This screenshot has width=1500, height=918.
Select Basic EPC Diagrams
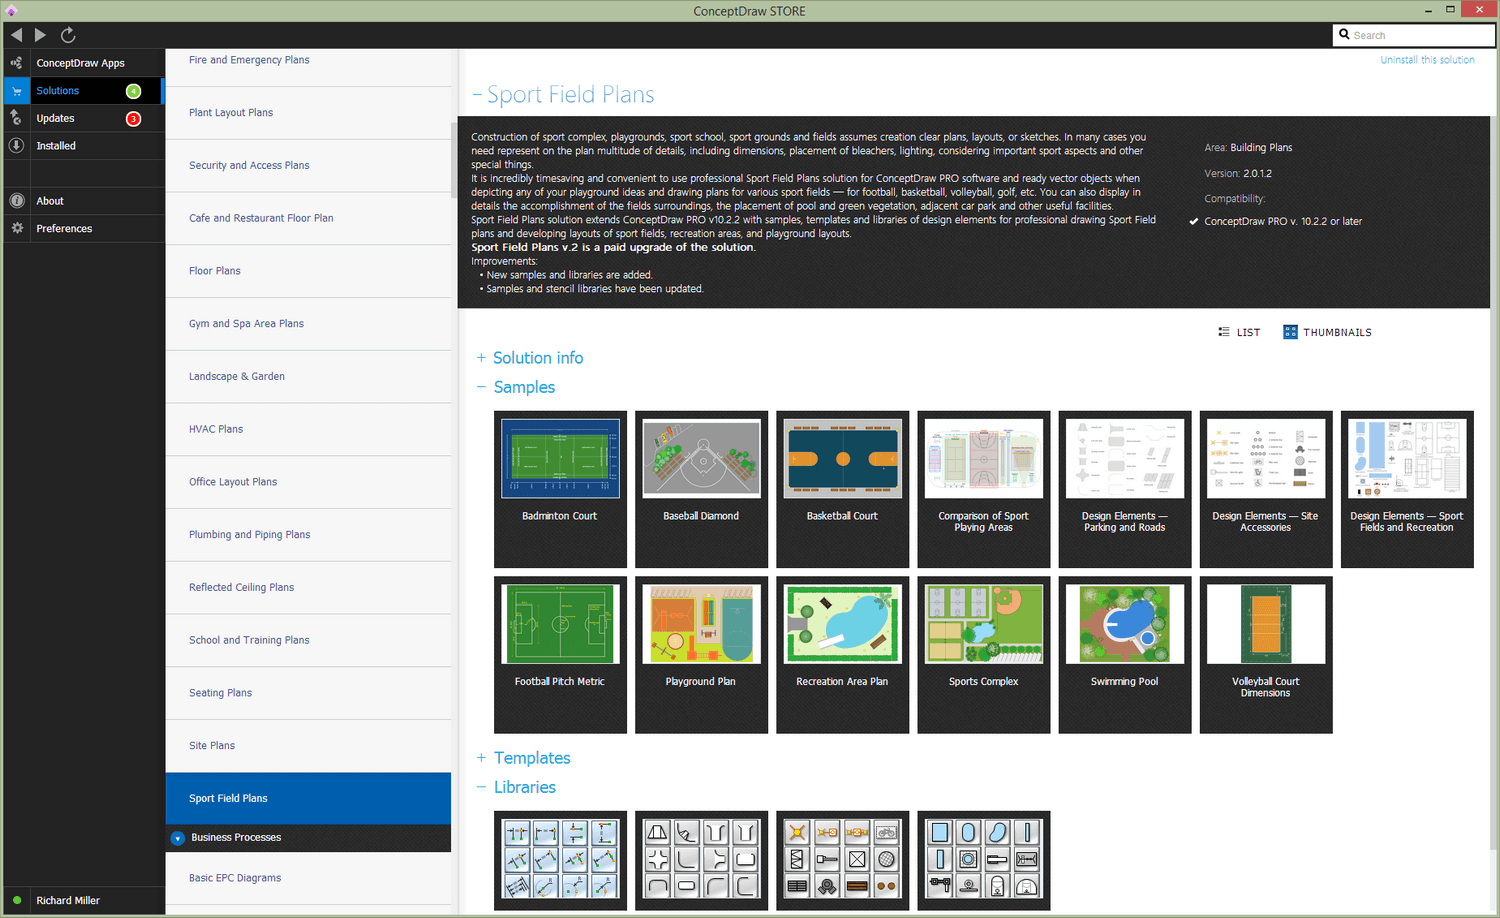(308, 878)
